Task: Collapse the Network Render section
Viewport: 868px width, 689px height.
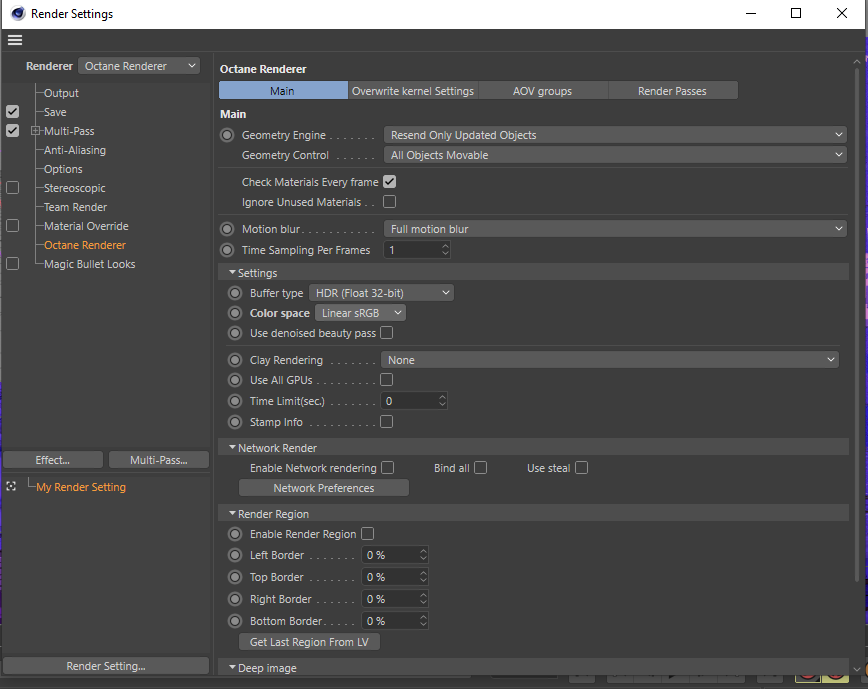Action: (x=232, y=447)
